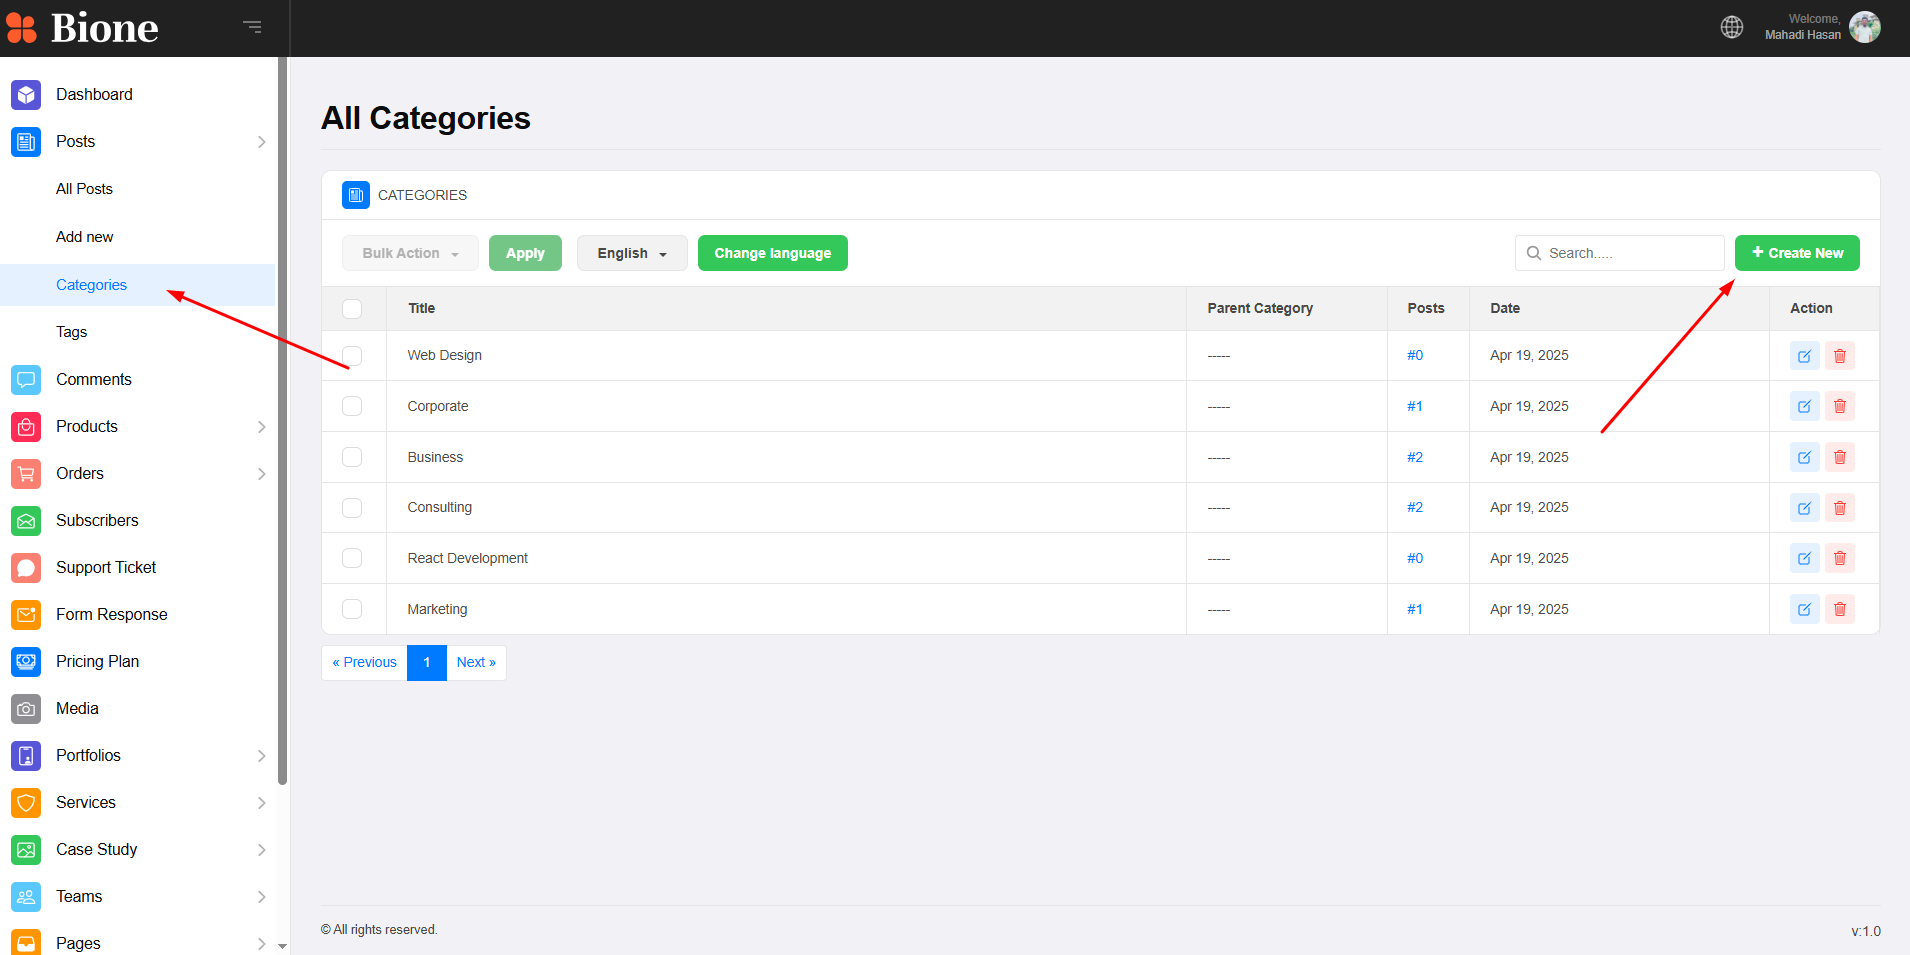The height and width of the screenshot is (955, 1910).
Task: Click the Services shield icon
Action: (26, 803)
